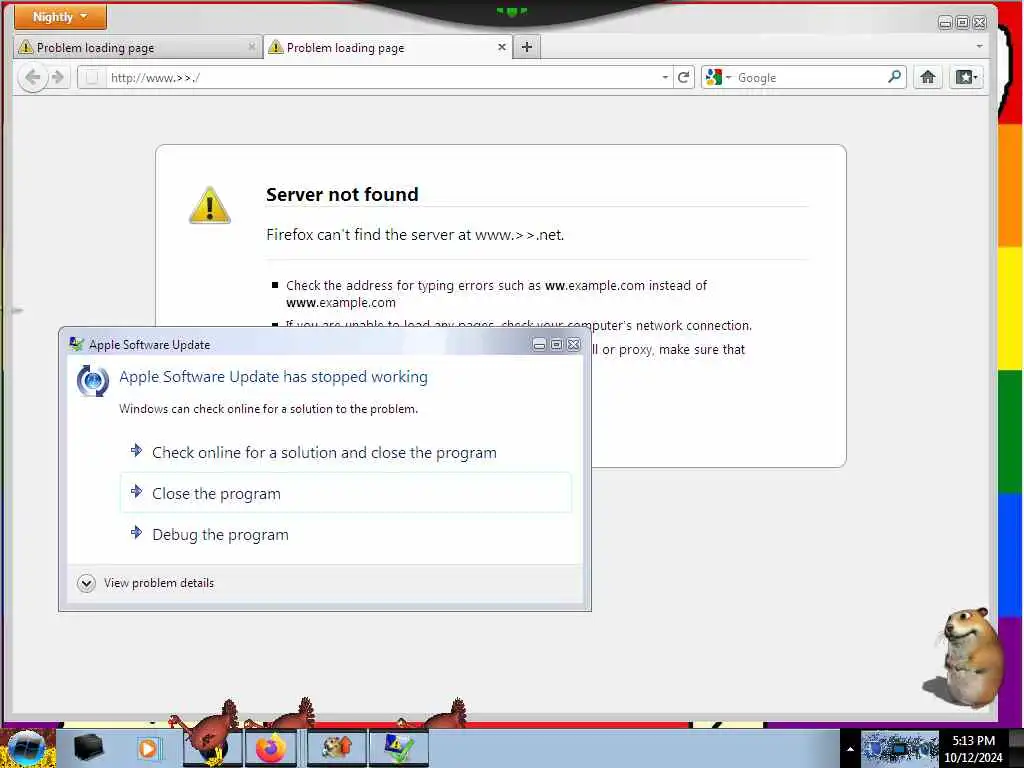
Task: Close the Apple Software Update dialog
Action: tap(573, 344)
